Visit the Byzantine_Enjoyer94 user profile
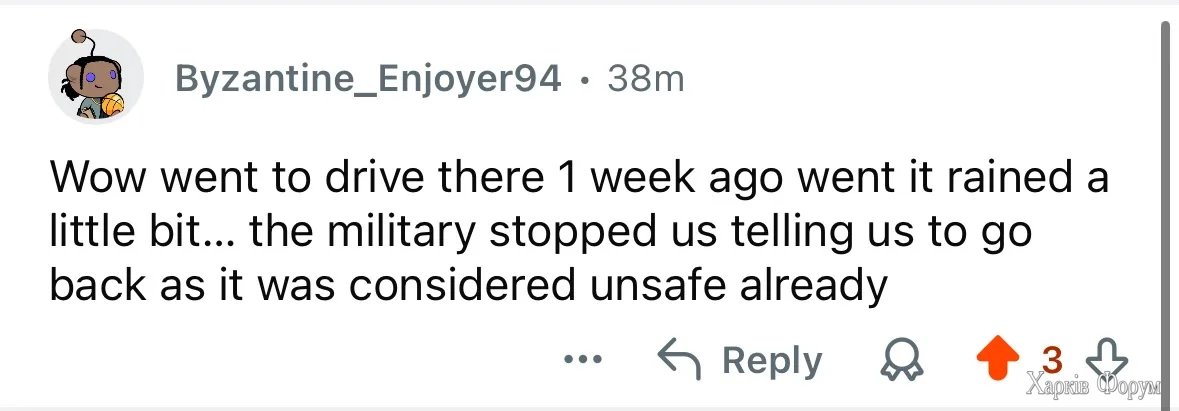 click(368, 78)
